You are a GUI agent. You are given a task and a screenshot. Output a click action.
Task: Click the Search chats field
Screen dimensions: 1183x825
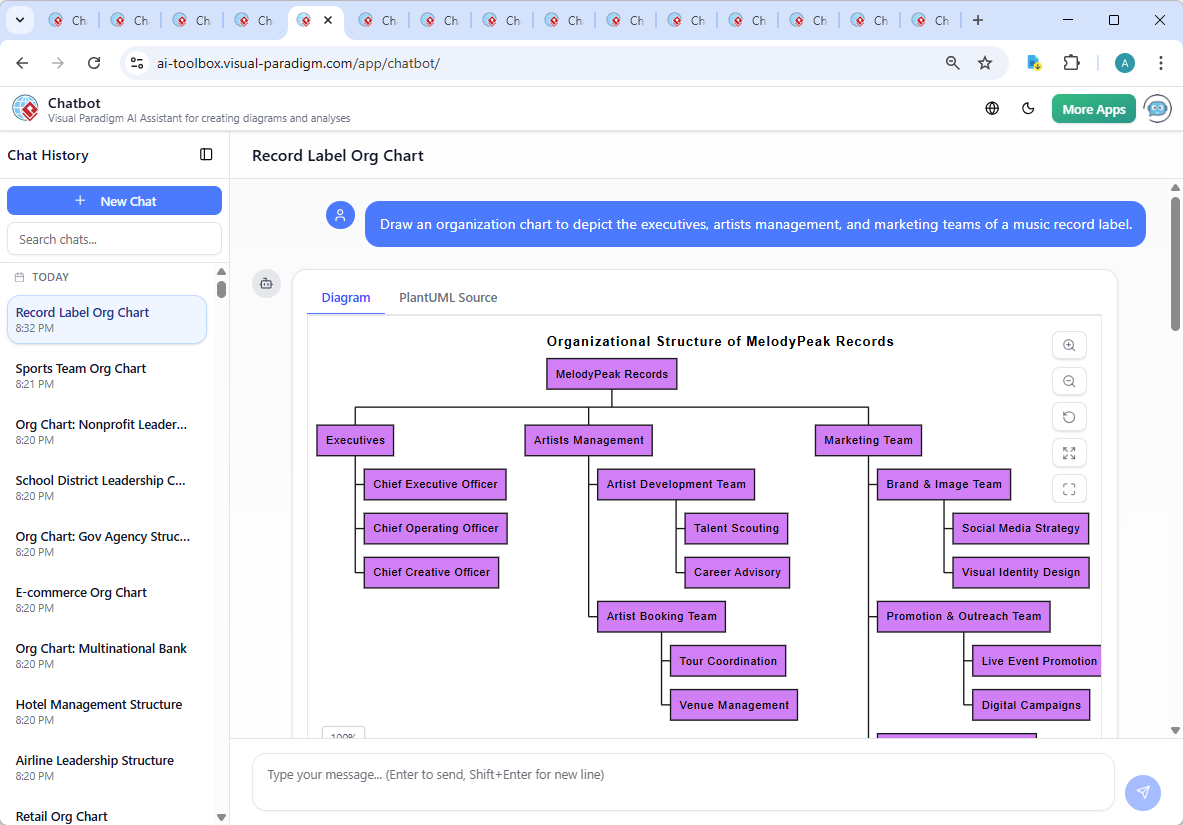click(114, 238)
